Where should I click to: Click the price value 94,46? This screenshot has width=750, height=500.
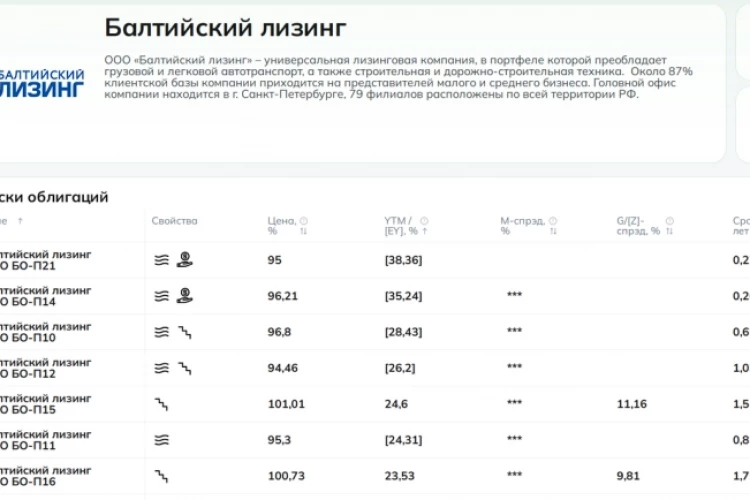tap(283, 368)
